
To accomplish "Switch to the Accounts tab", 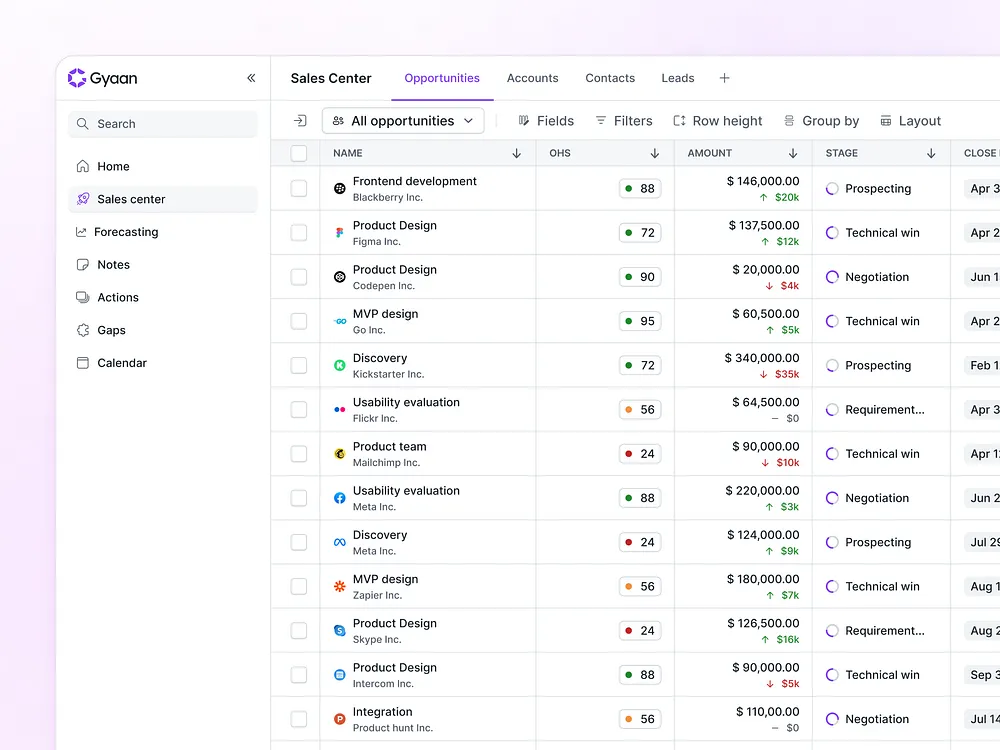I will tap(532, 78).
